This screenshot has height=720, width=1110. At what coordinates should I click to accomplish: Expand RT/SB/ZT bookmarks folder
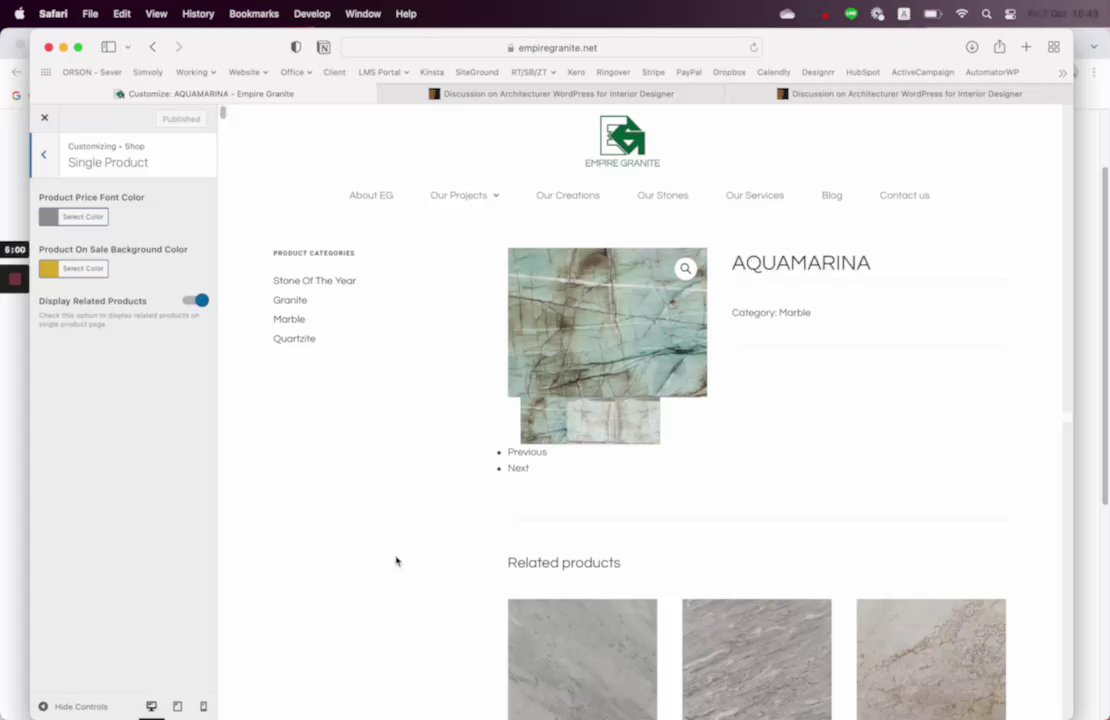pyautogui.click(x=533, y=72)
